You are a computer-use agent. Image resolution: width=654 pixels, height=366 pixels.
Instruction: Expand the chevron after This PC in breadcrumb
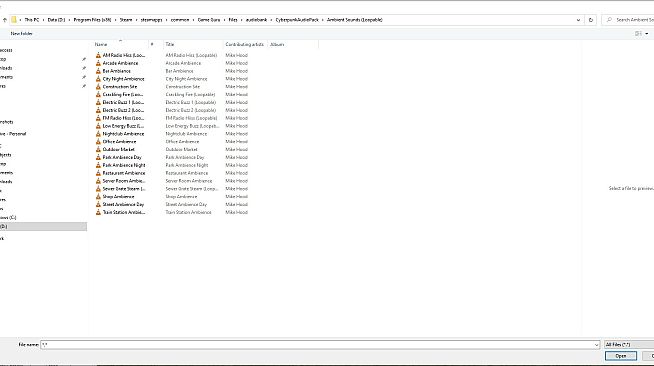coord(43,20)
